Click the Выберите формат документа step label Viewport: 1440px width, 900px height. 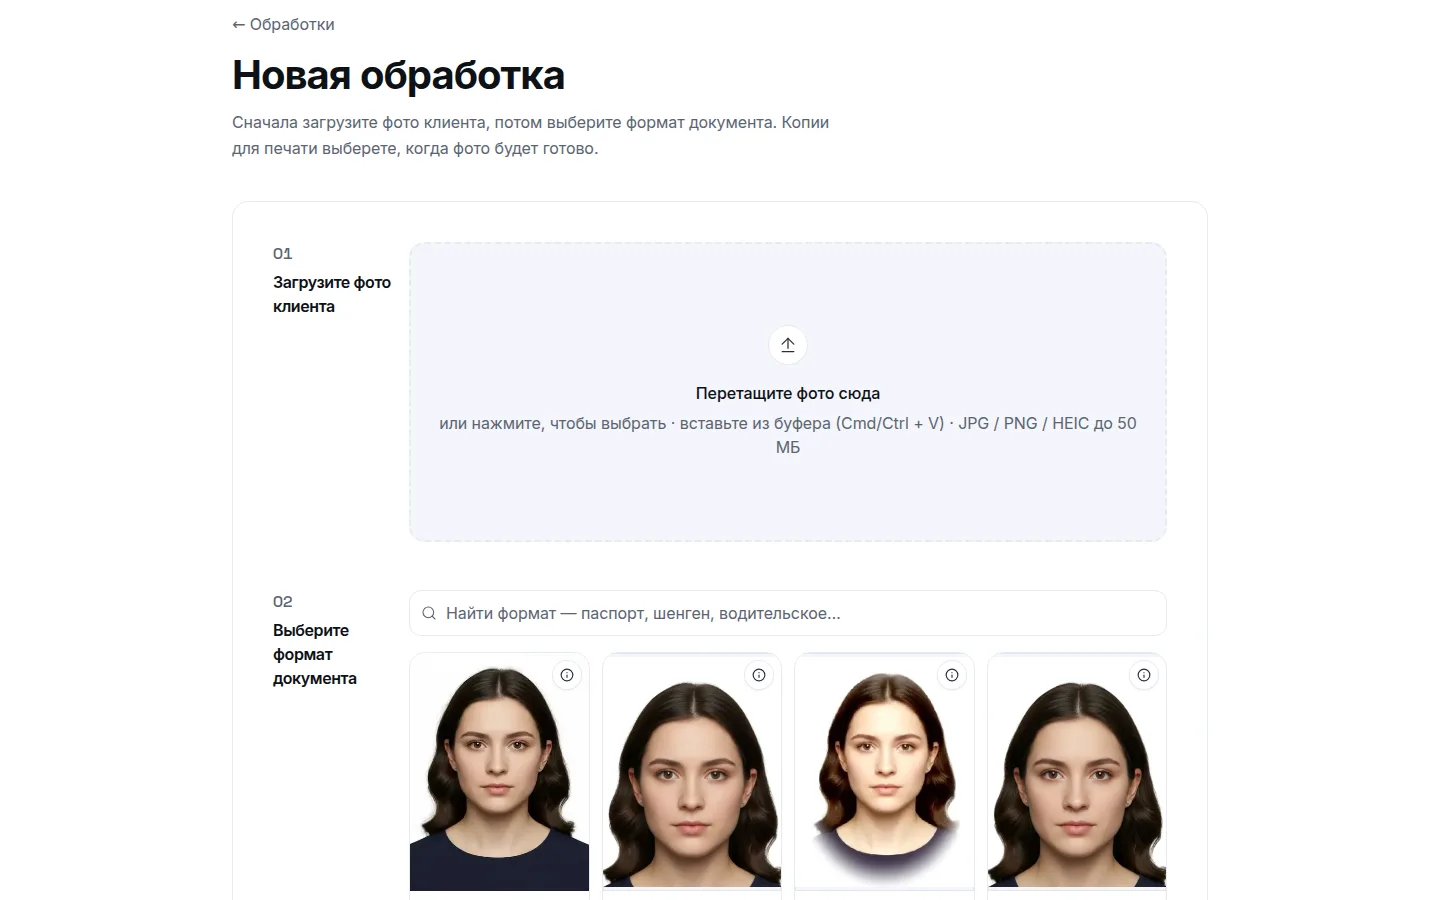[315, 654]
